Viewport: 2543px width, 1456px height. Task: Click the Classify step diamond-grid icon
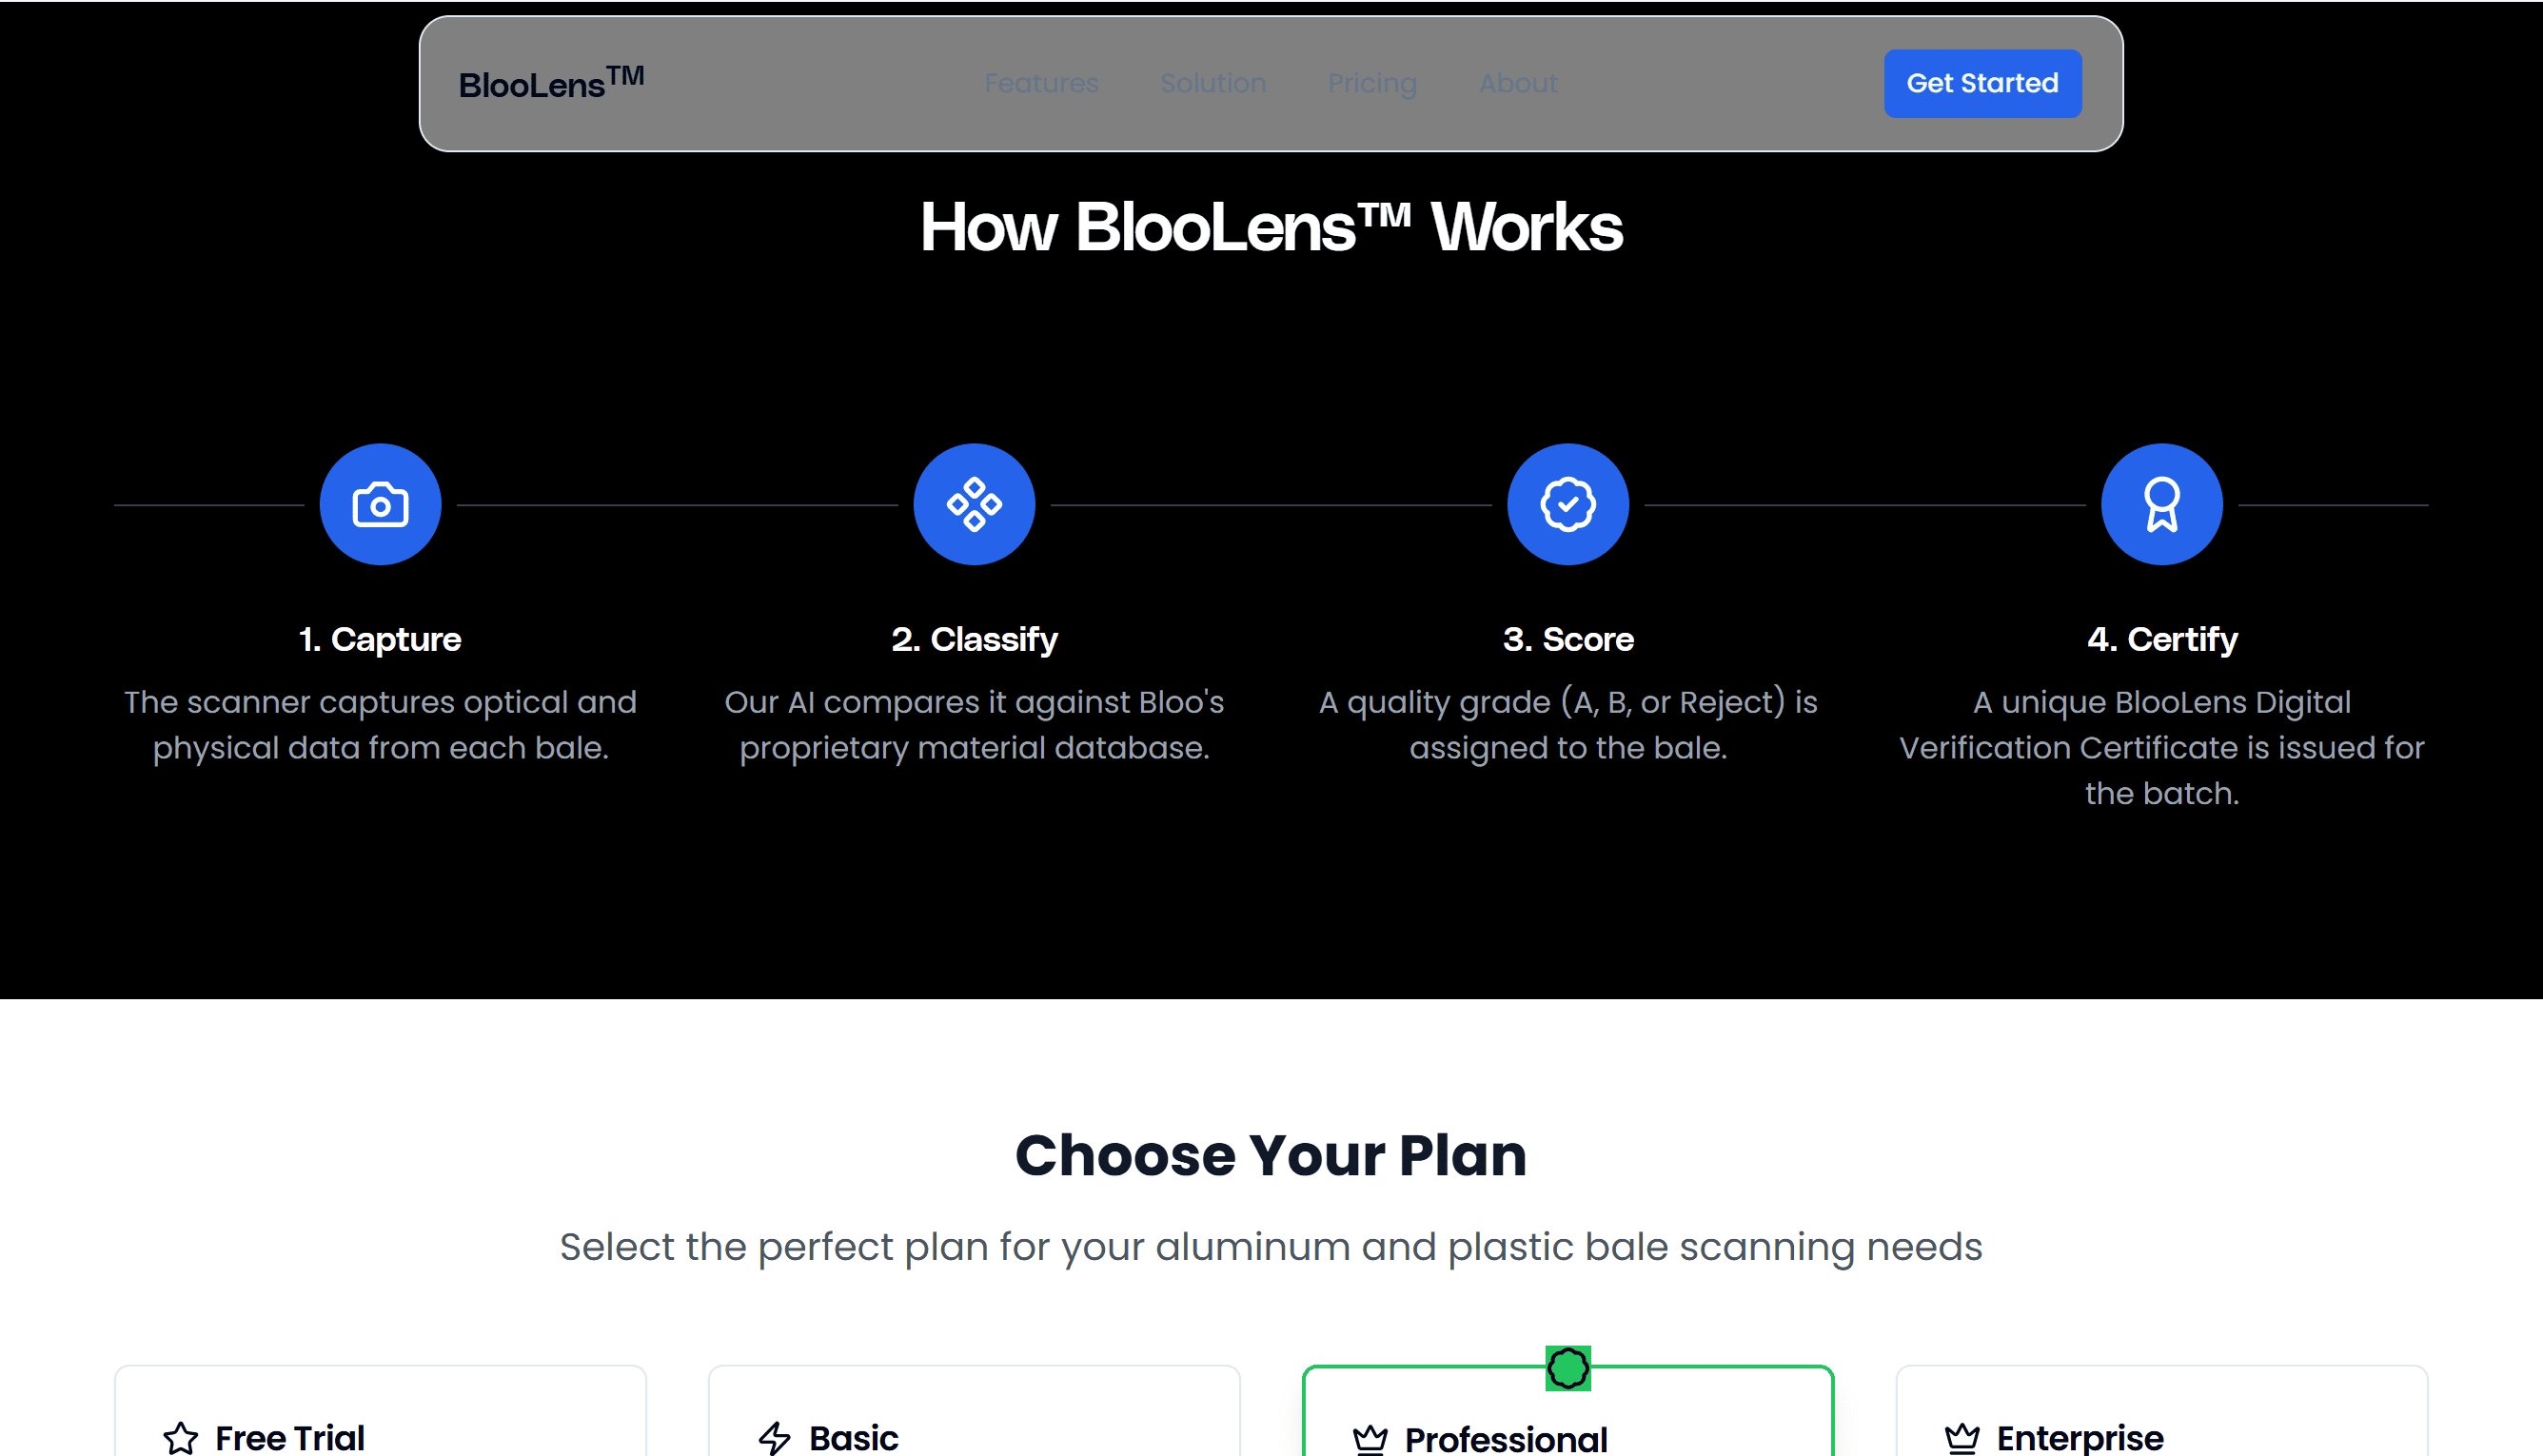point(974,504)
